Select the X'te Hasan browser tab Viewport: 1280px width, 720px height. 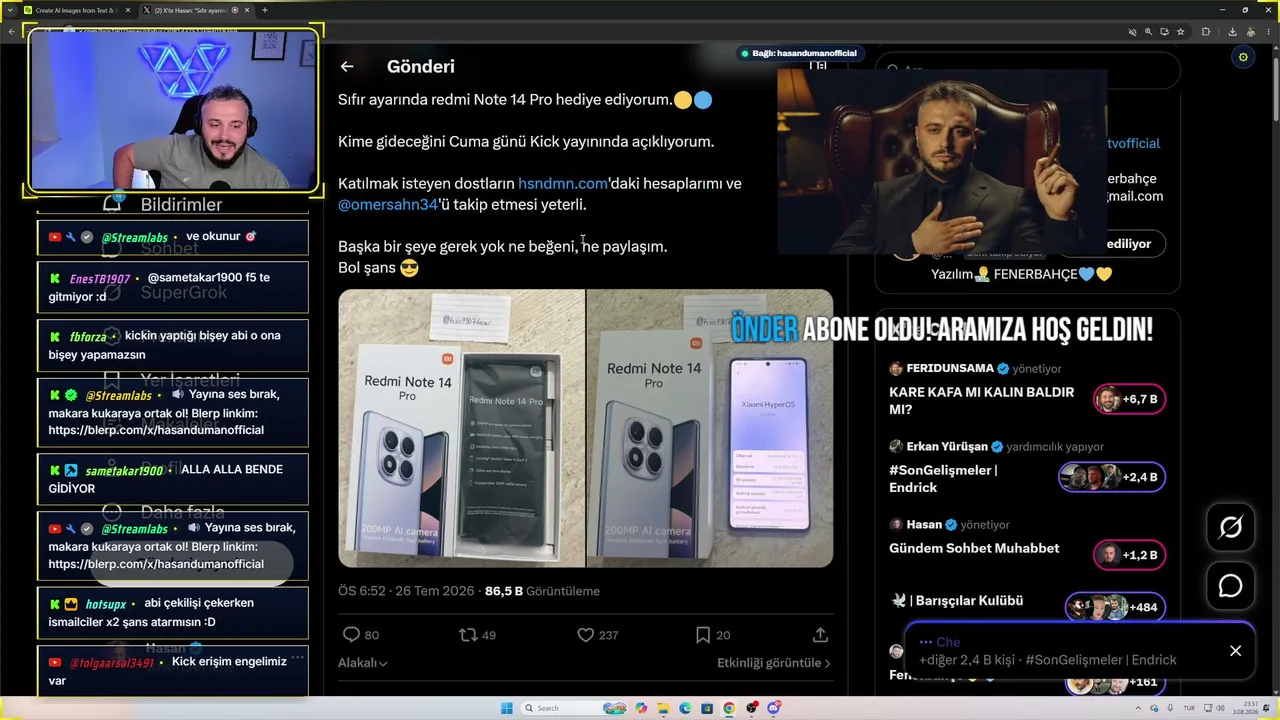point(195,10)
